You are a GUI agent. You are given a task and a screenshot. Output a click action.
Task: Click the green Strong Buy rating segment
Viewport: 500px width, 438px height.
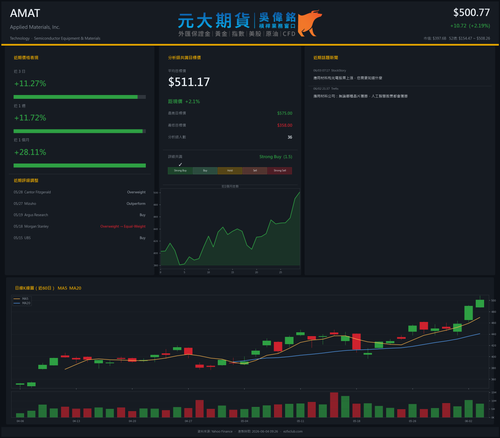(x=180, y=171)
